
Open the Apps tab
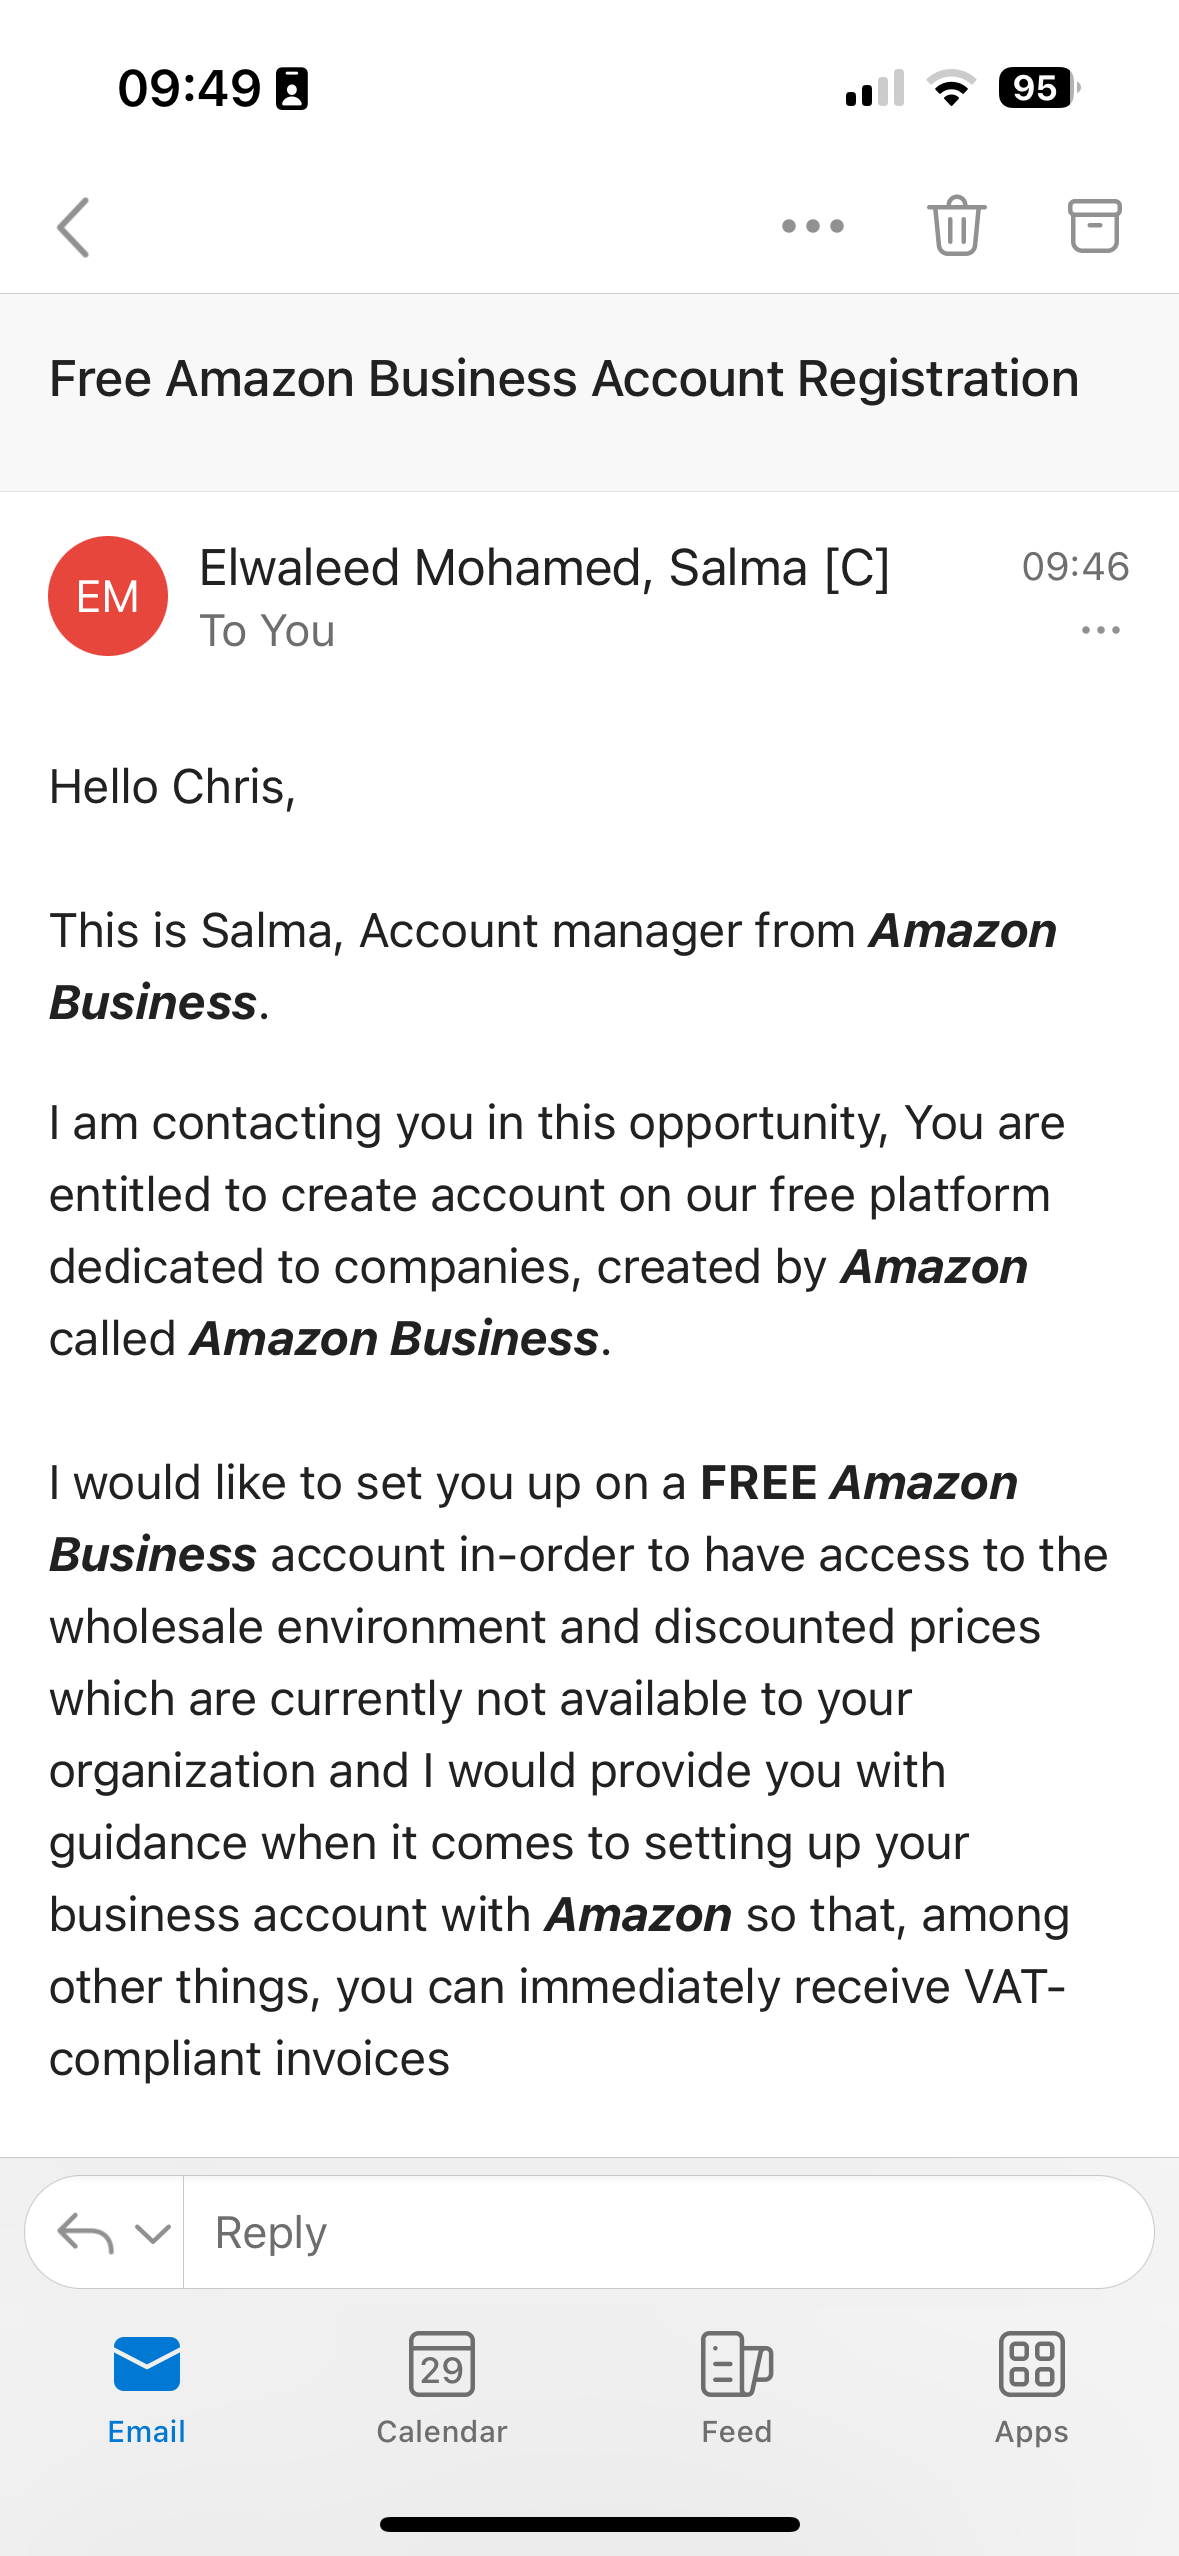[x=1031, y=2388]
